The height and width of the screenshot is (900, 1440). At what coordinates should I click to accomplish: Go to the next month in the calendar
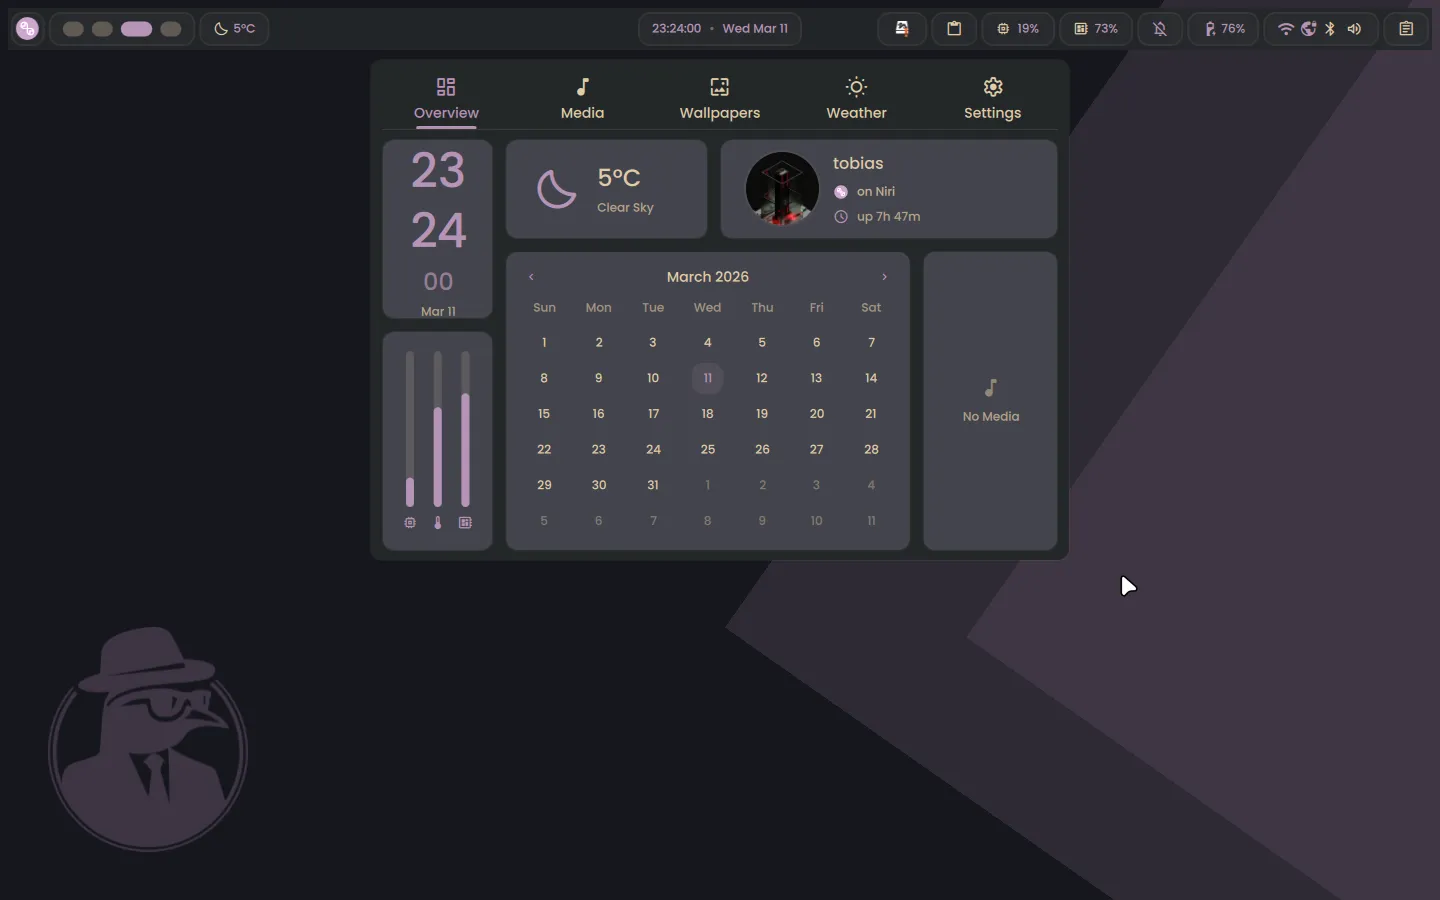pos(884,277)
